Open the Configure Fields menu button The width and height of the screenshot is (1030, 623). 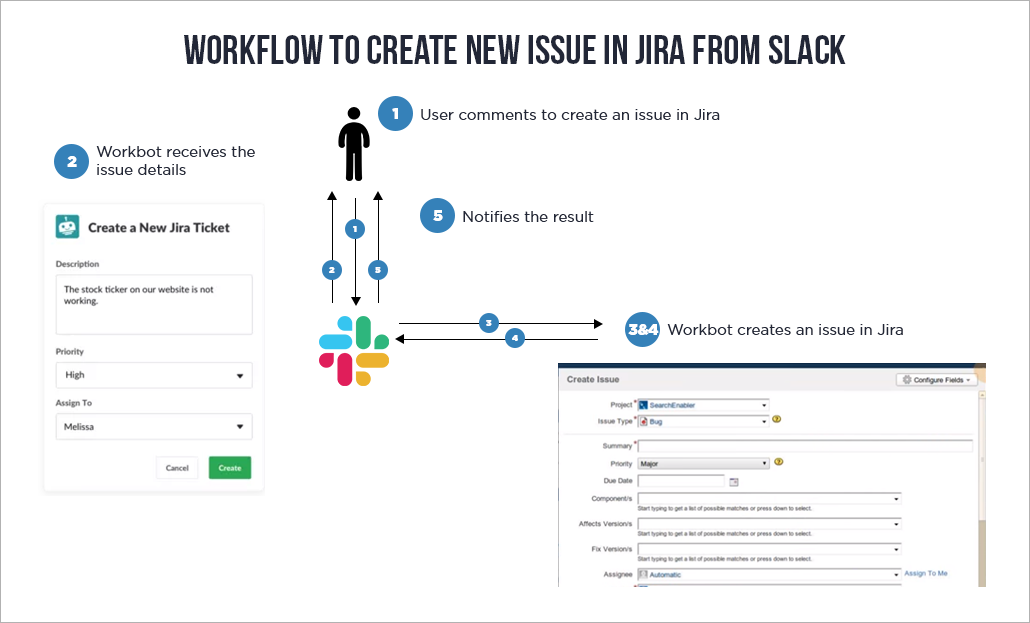tap(937, 380)
